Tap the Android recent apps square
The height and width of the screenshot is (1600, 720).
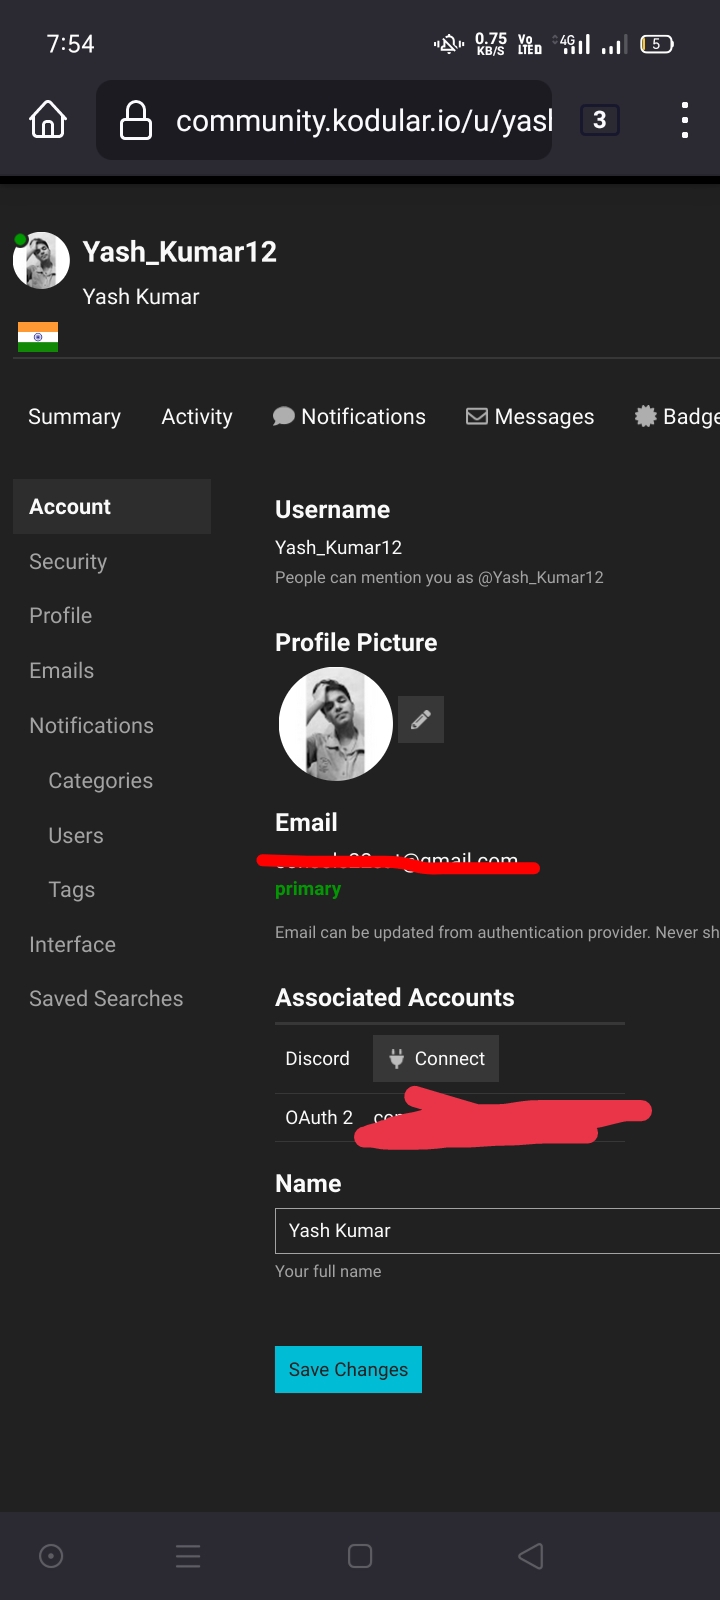point(360,1556)
